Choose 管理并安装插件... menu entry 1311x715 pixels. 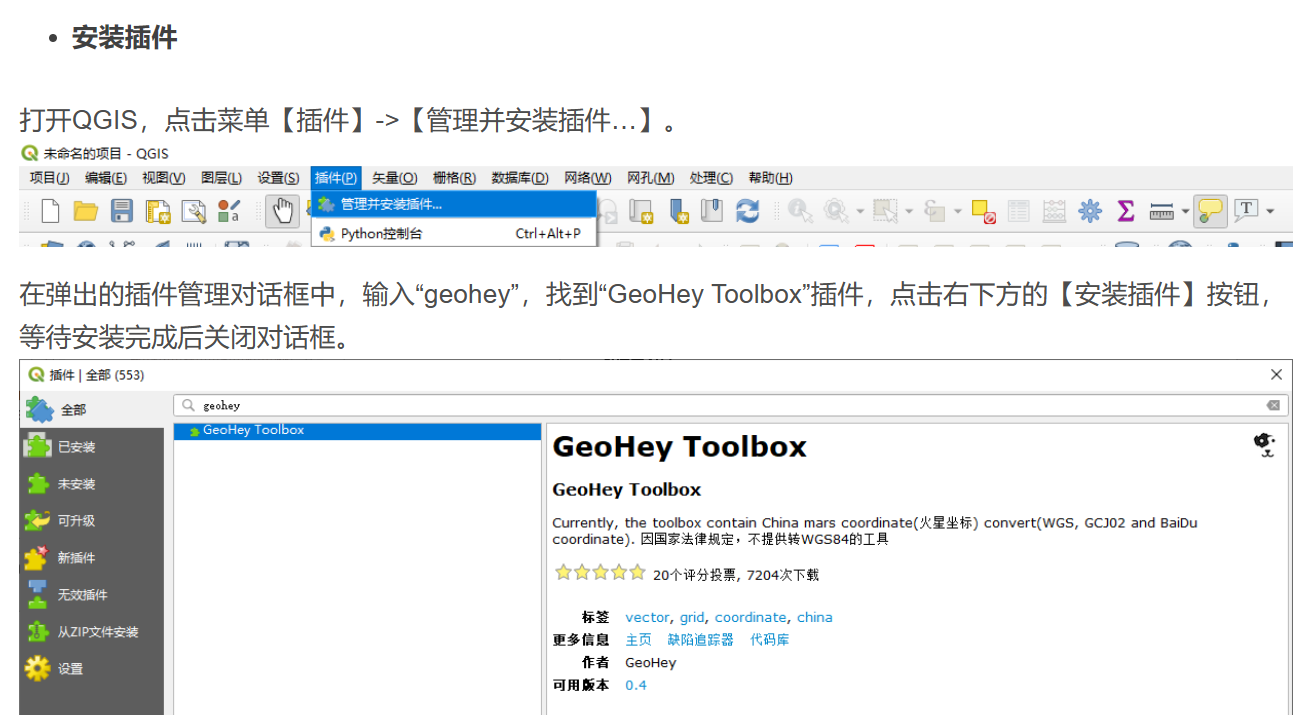pos(454,204)
